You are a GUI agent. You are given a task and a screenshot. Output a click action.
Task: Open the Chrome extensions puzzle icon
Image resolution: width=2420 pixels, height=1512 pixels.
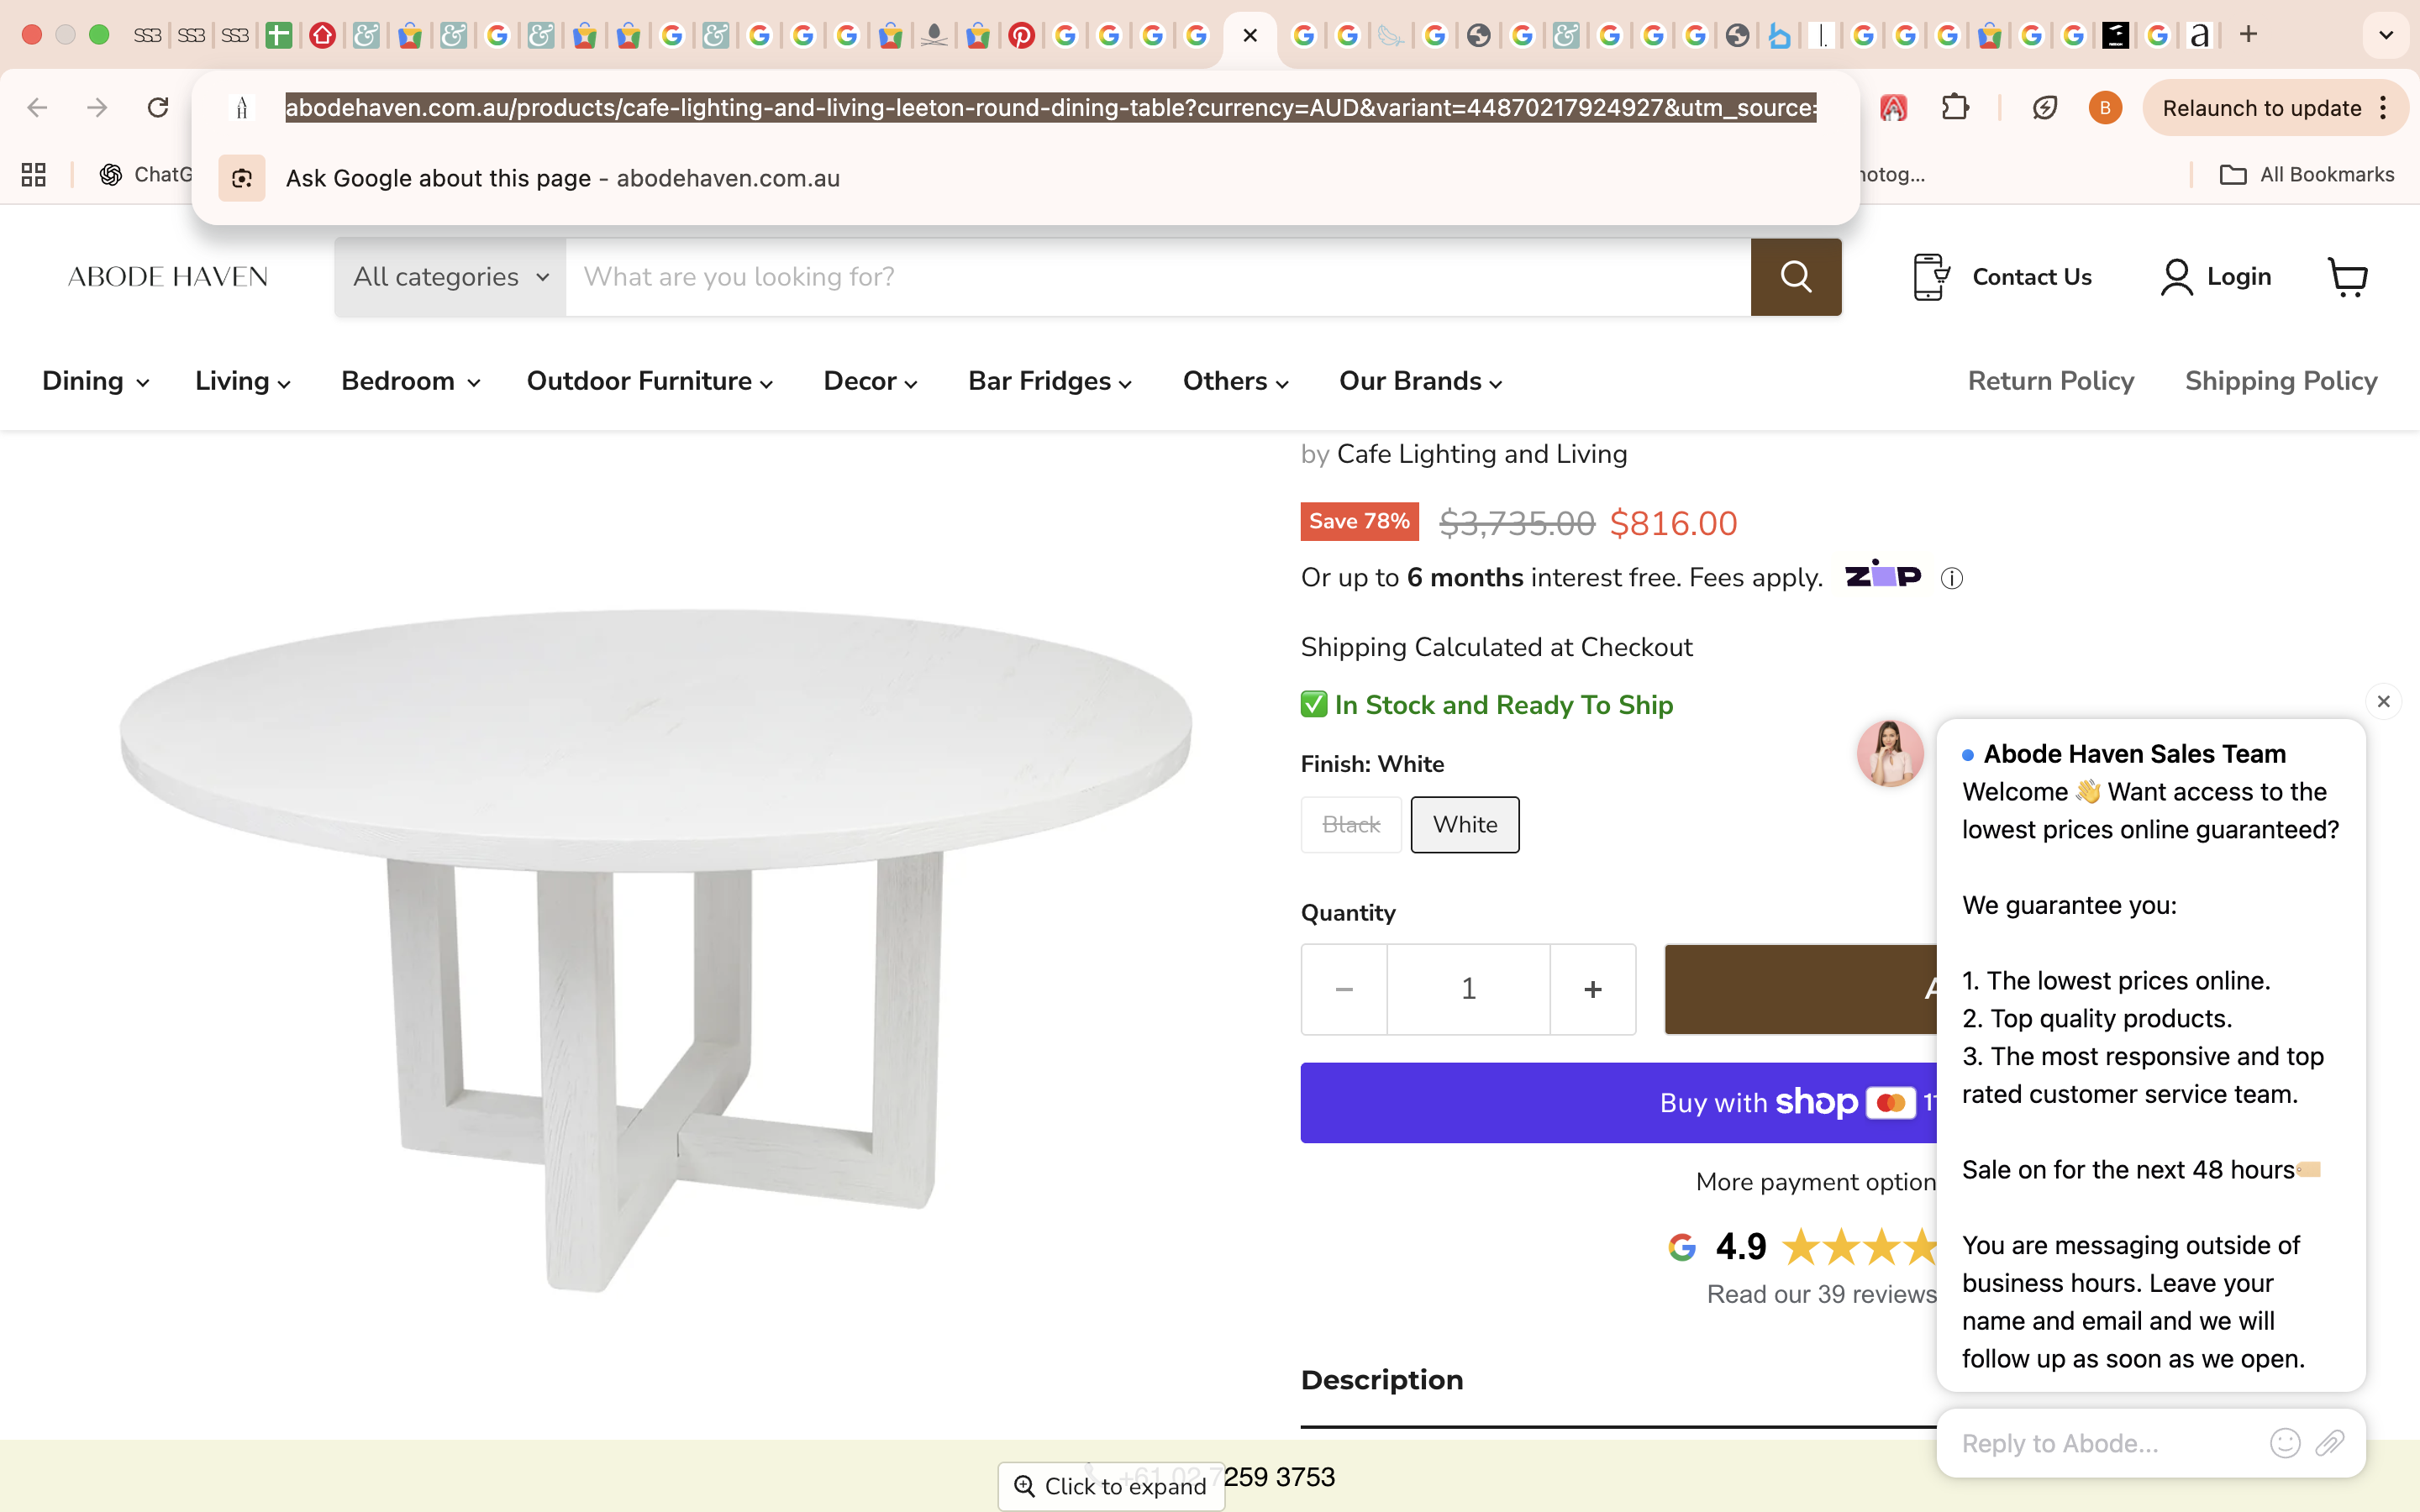pyautogui.click(x=1954, y=108)
